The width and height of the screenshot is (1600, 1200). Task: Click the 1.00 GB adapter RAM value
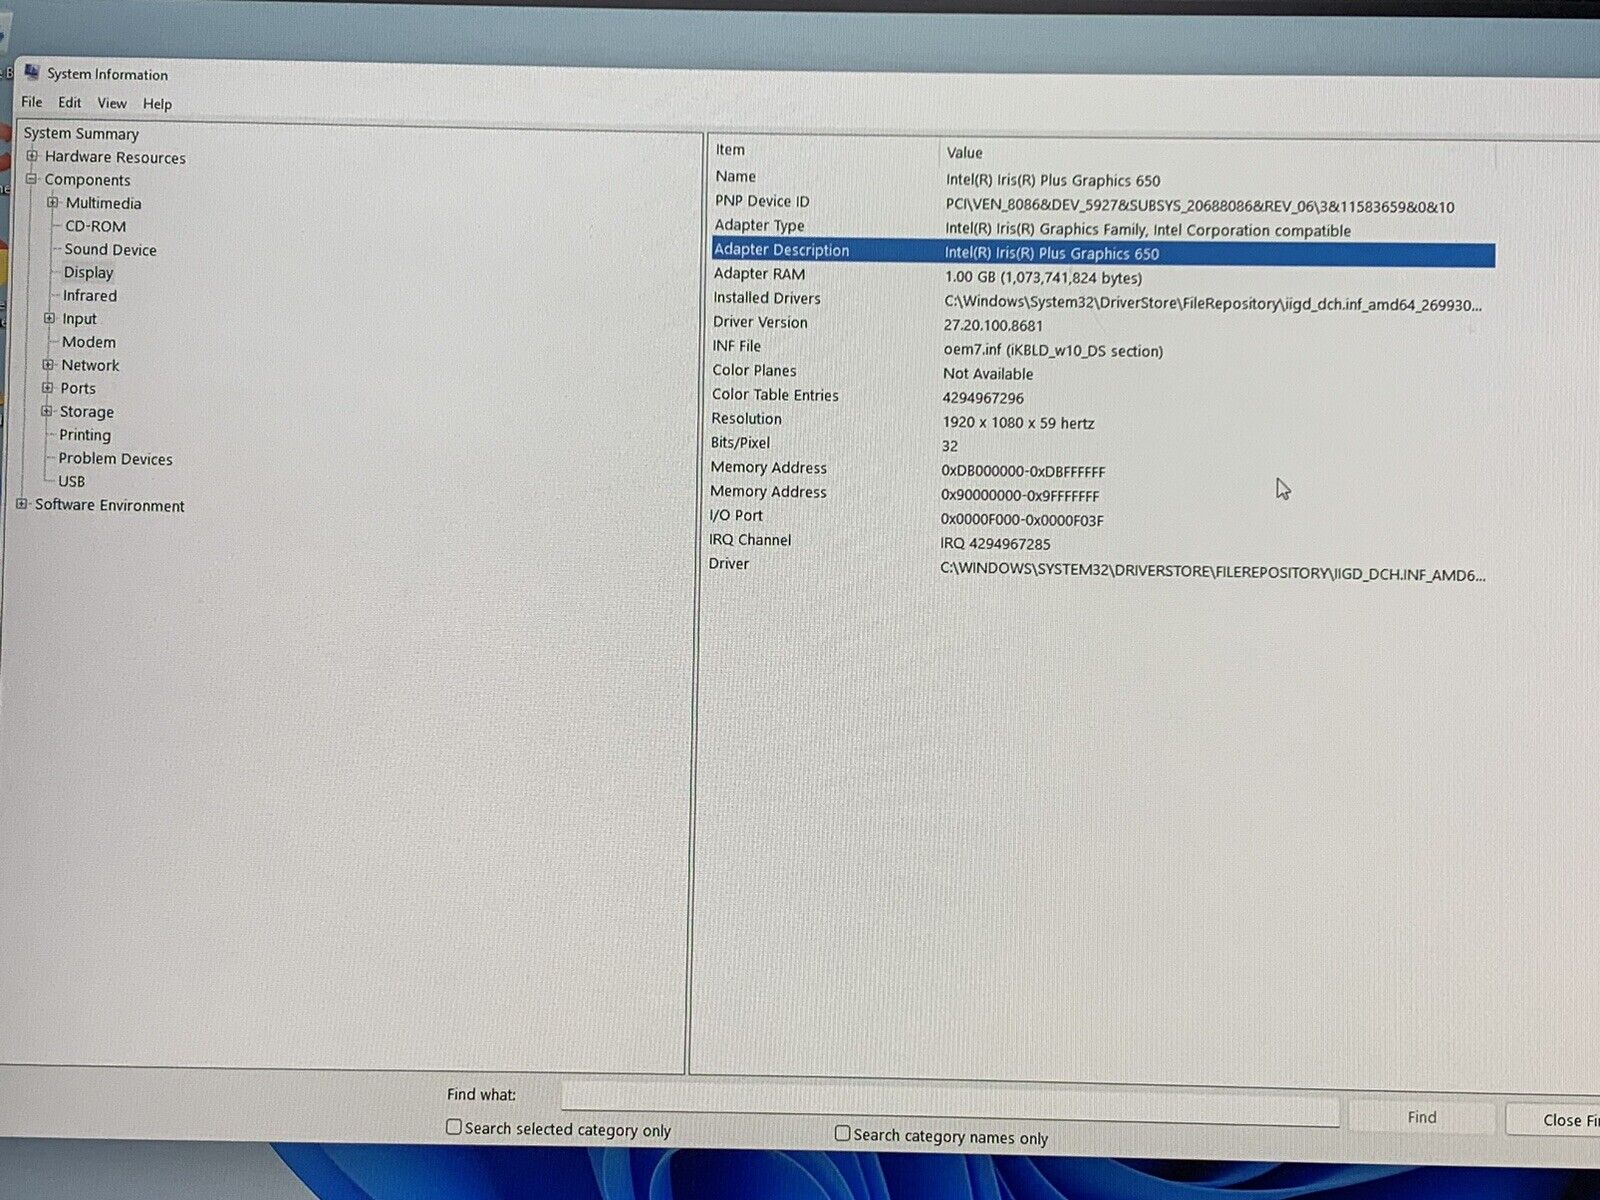1043,278
